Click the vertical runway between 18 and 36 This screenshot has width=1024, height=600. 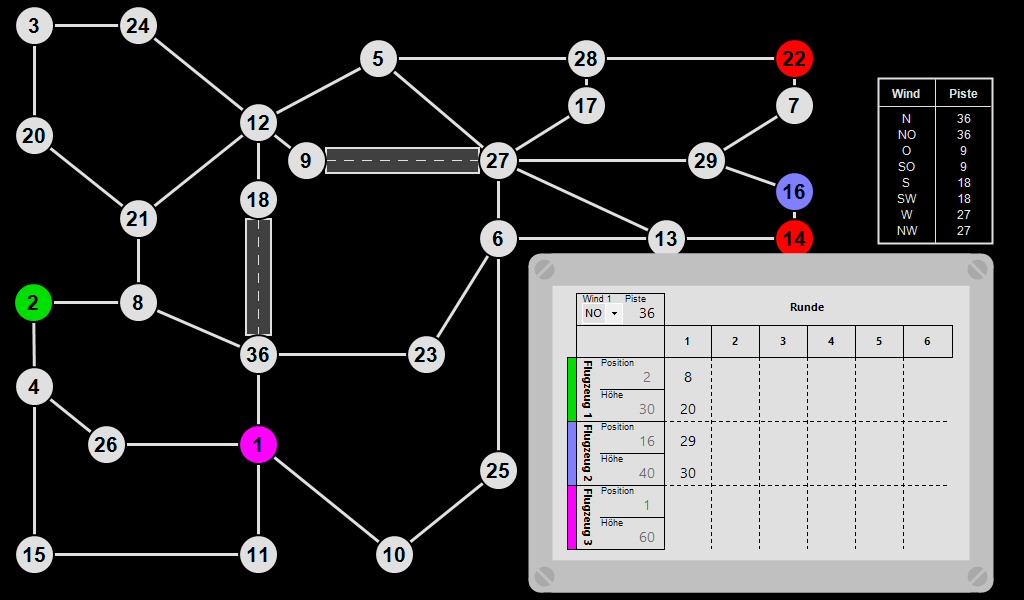[x=259, y=277]
